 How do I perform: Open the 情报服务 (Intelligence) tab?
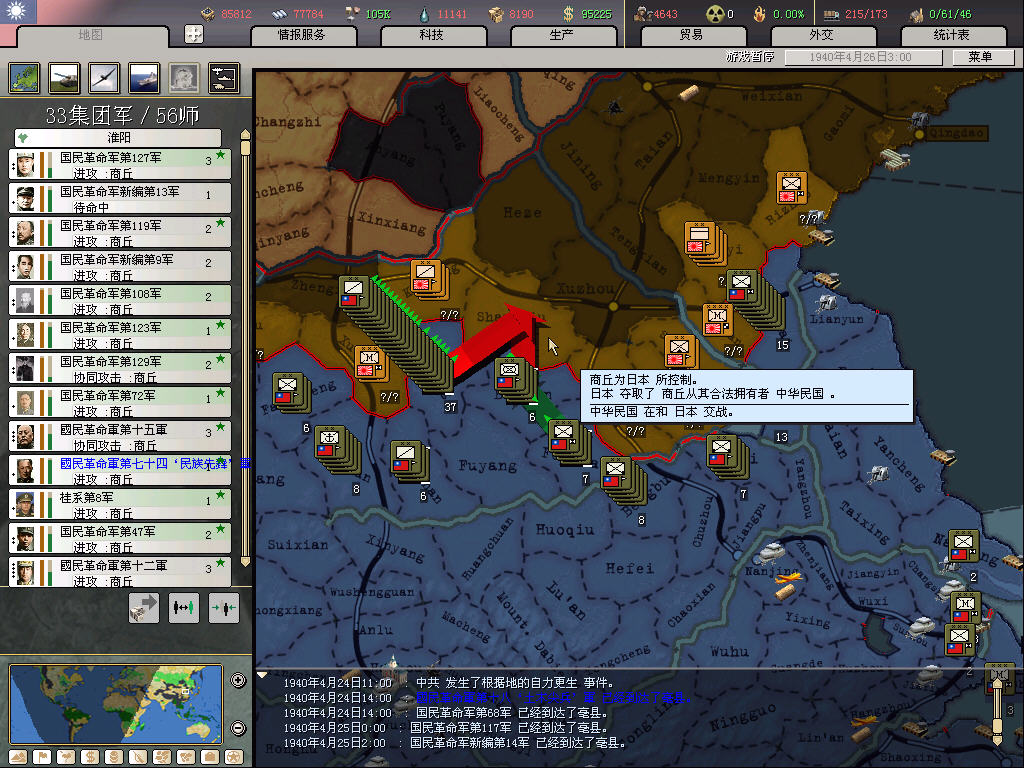click(302, 35)
